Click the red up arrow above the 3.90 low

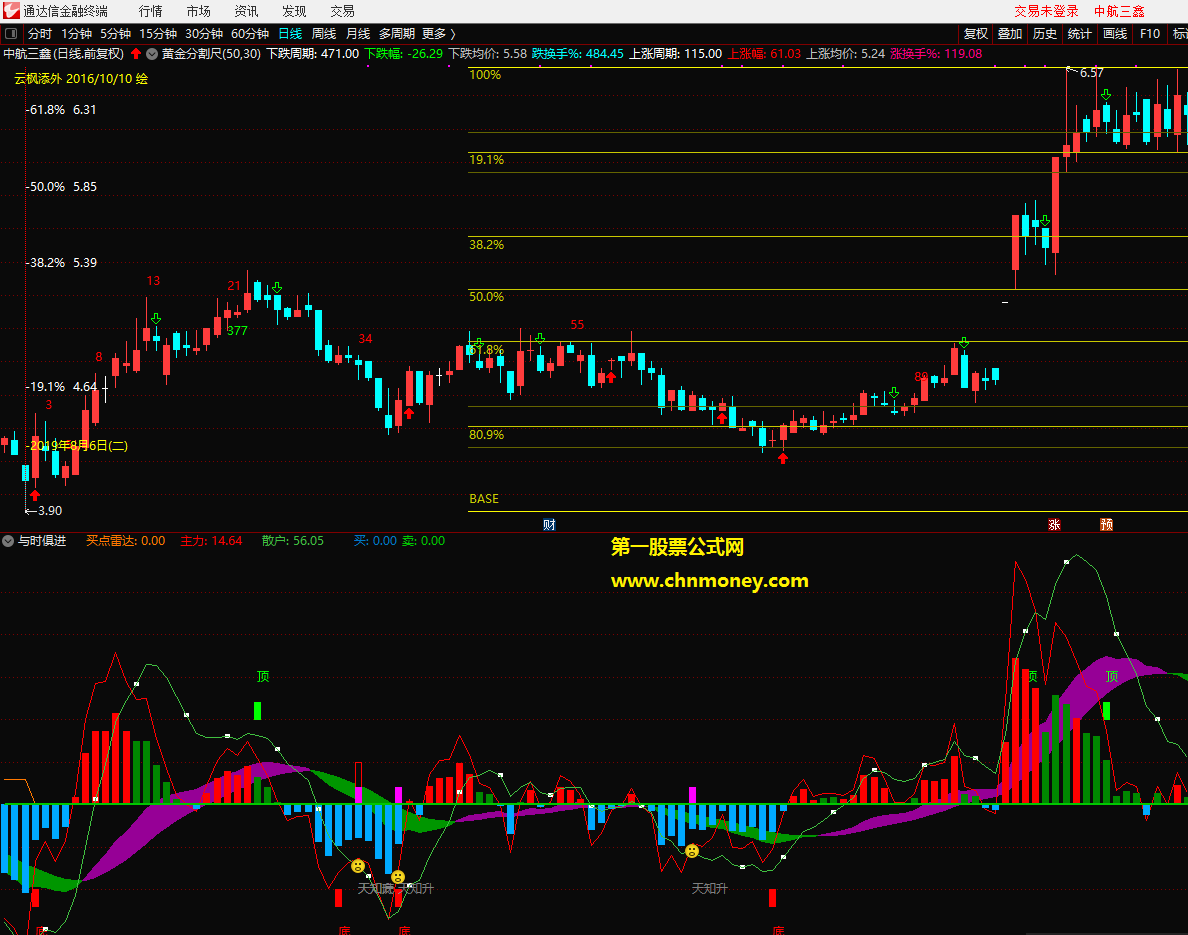[35, 495]
